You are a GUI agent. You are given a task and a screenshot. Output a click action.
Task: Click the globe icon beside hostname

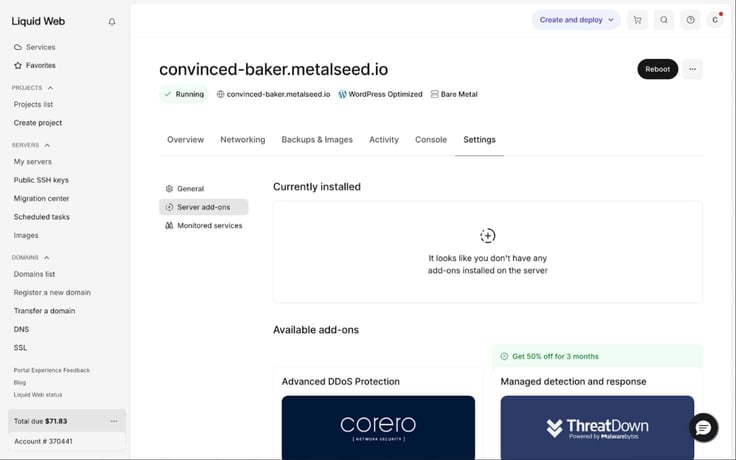click(220, 94)
